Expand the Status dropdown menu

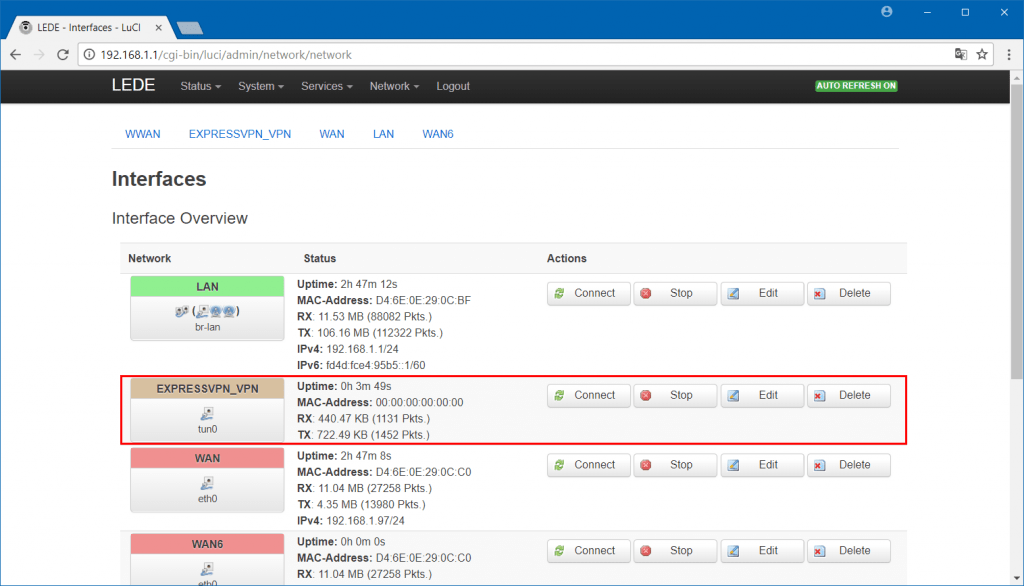200,86
